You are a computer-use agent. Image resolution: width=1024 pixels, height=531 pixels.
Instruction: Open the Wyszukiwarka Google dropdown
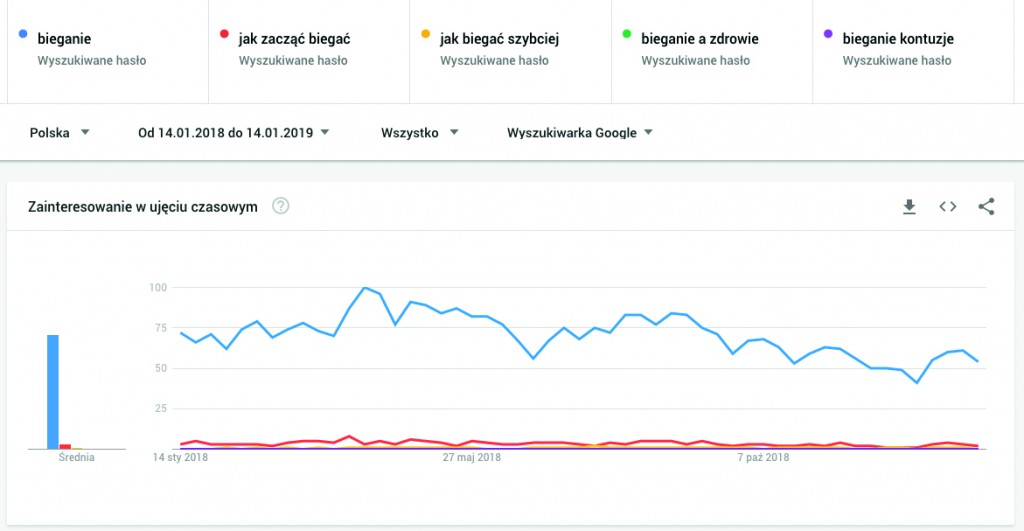[580, 132]
